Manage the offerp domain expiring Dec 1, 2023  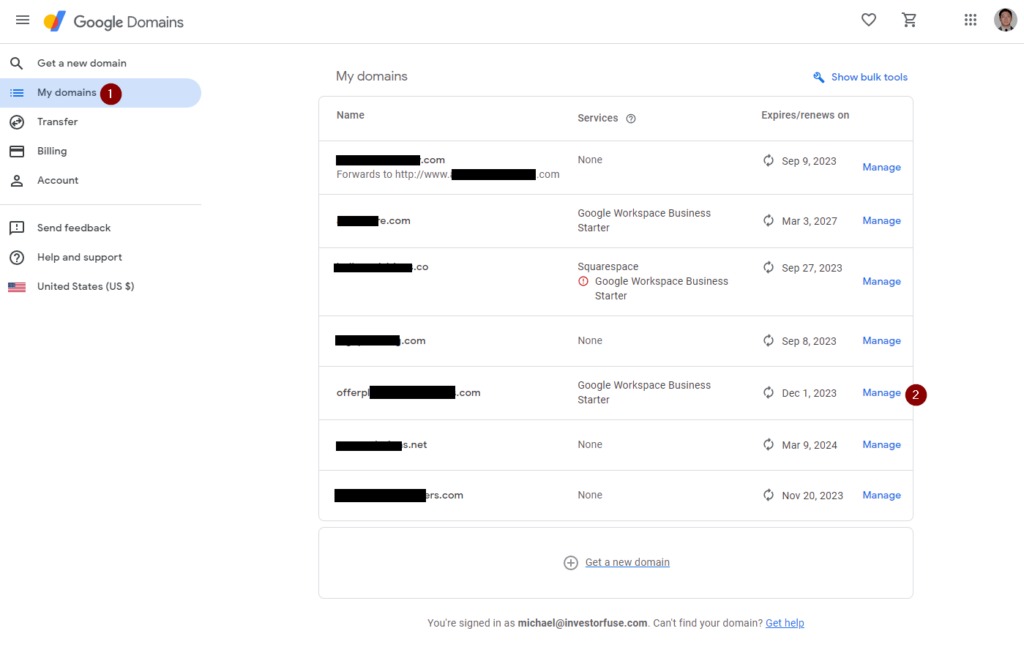[x=882, y=393]
